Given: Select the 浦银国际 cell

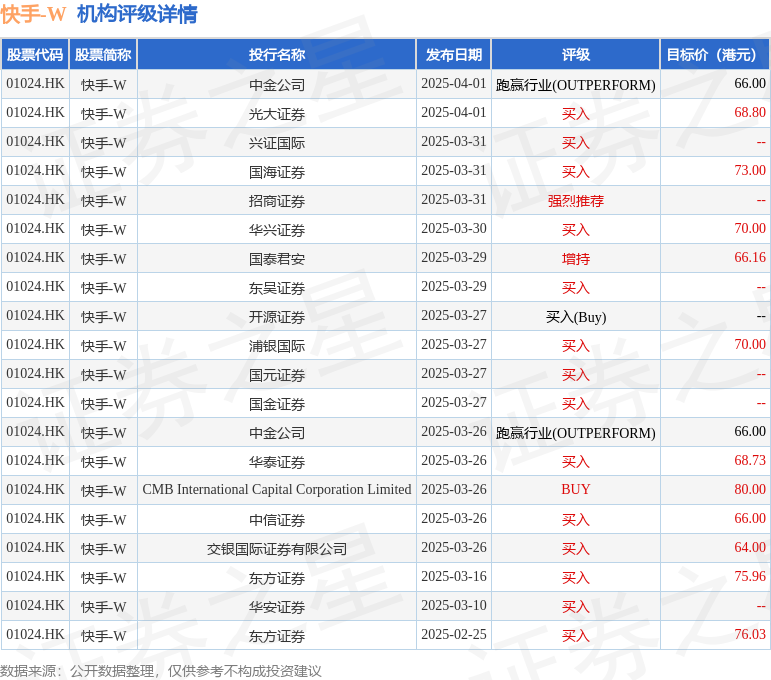Looking at the screenshot, I should point(277,346).
